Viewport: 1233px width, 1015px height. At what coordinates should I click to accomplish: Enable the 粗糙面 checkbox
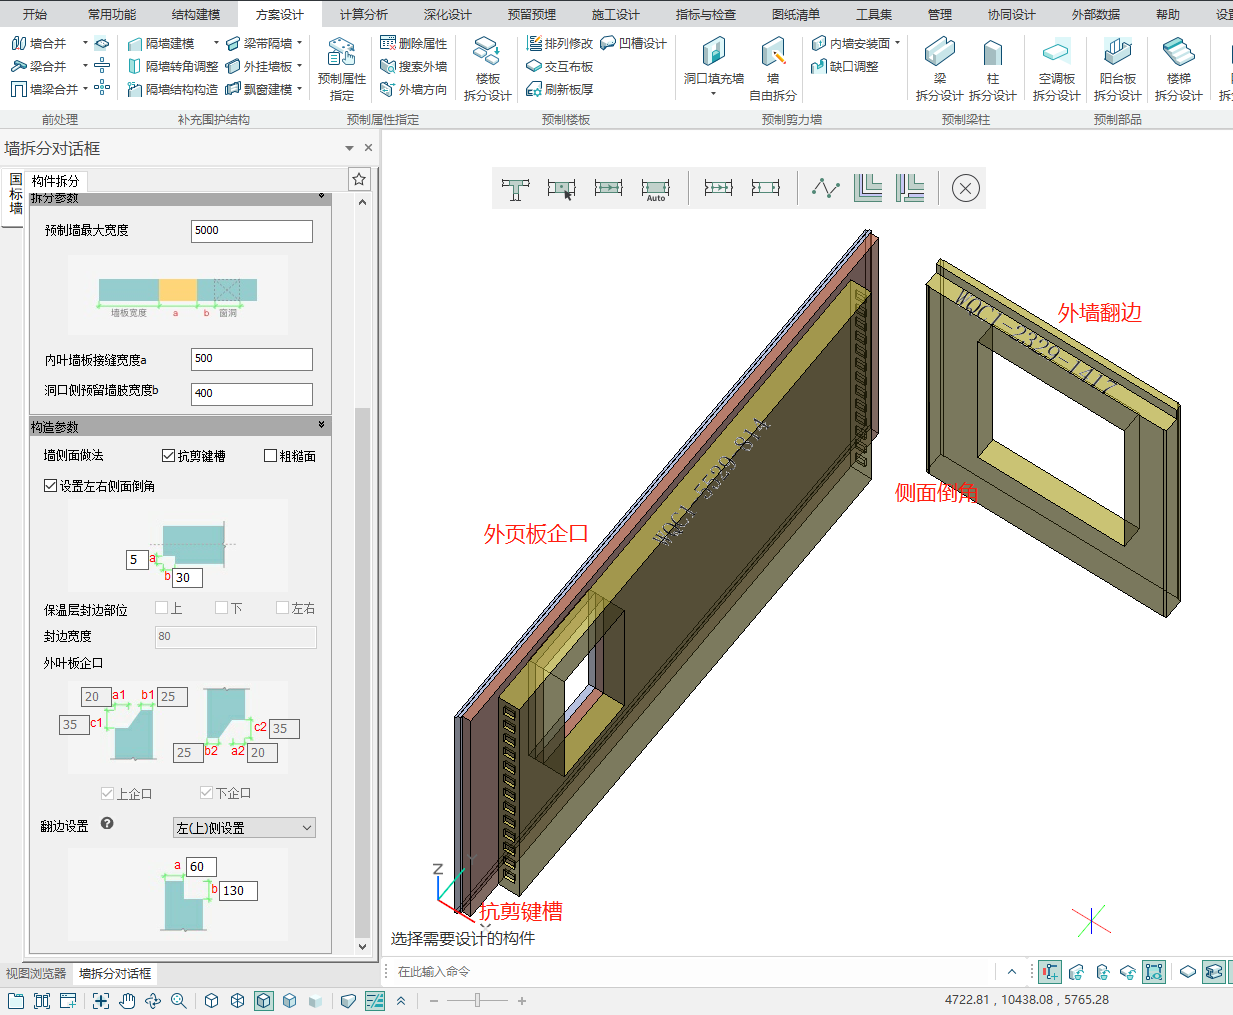tap(270, 456)
